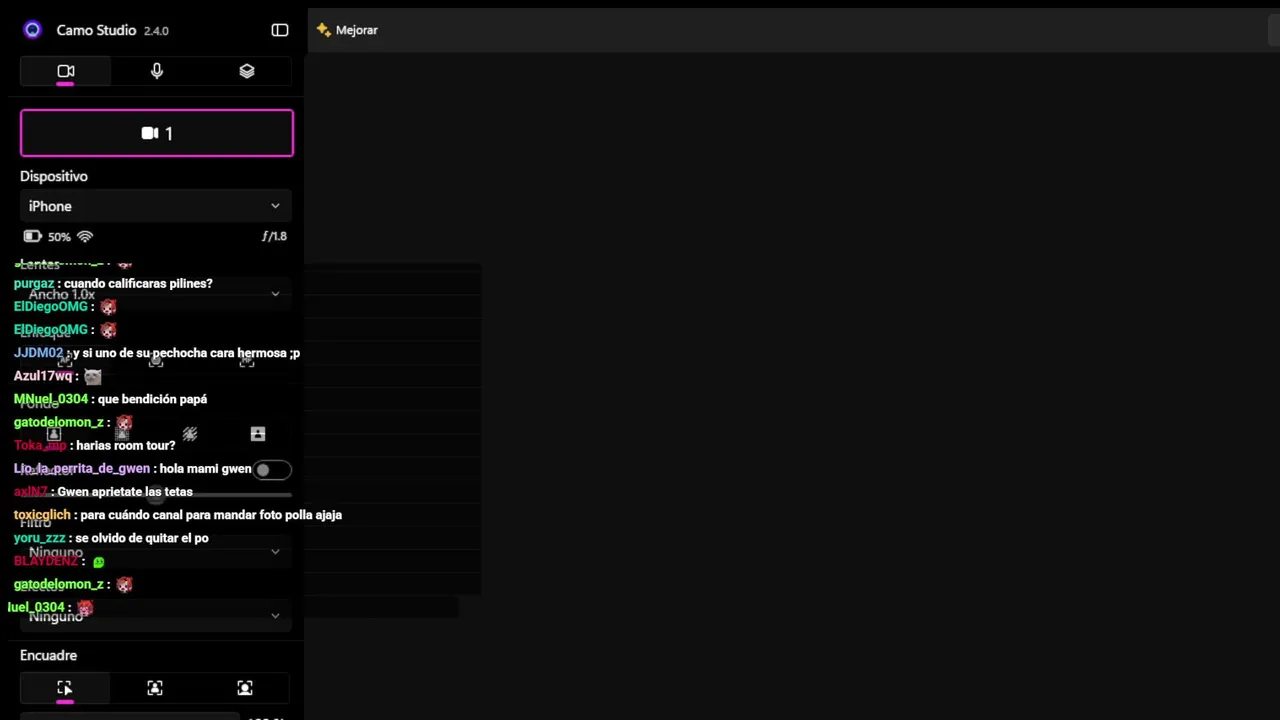Click the ƒ/1.8 aperture value
Image resolution: width=1280 pixels, height=720 pixels.
point(274,237)
